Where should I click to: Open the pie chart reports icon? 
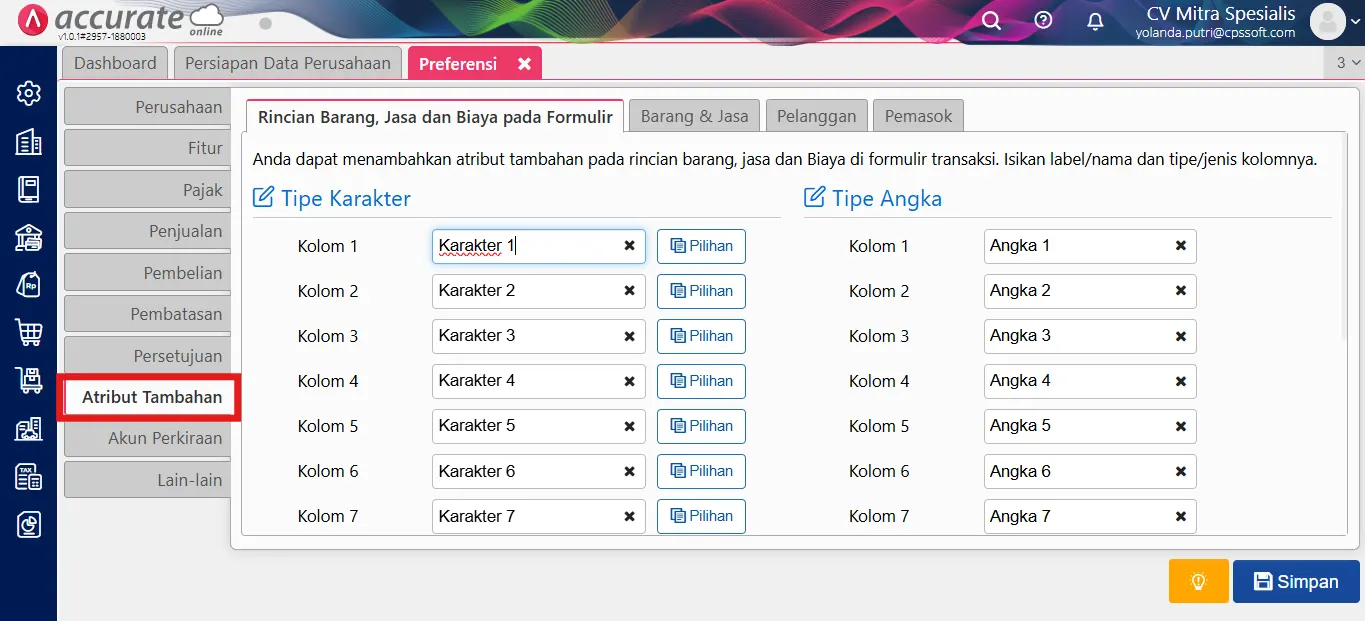(x=29, y=524)
